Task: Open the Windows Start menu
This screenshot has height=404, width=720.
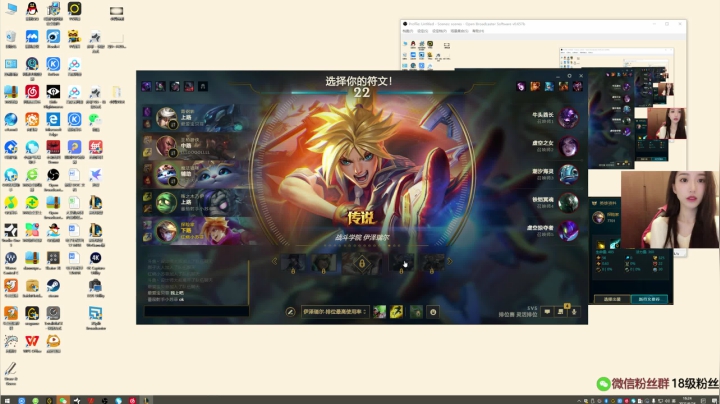Action: pos(7,400)
